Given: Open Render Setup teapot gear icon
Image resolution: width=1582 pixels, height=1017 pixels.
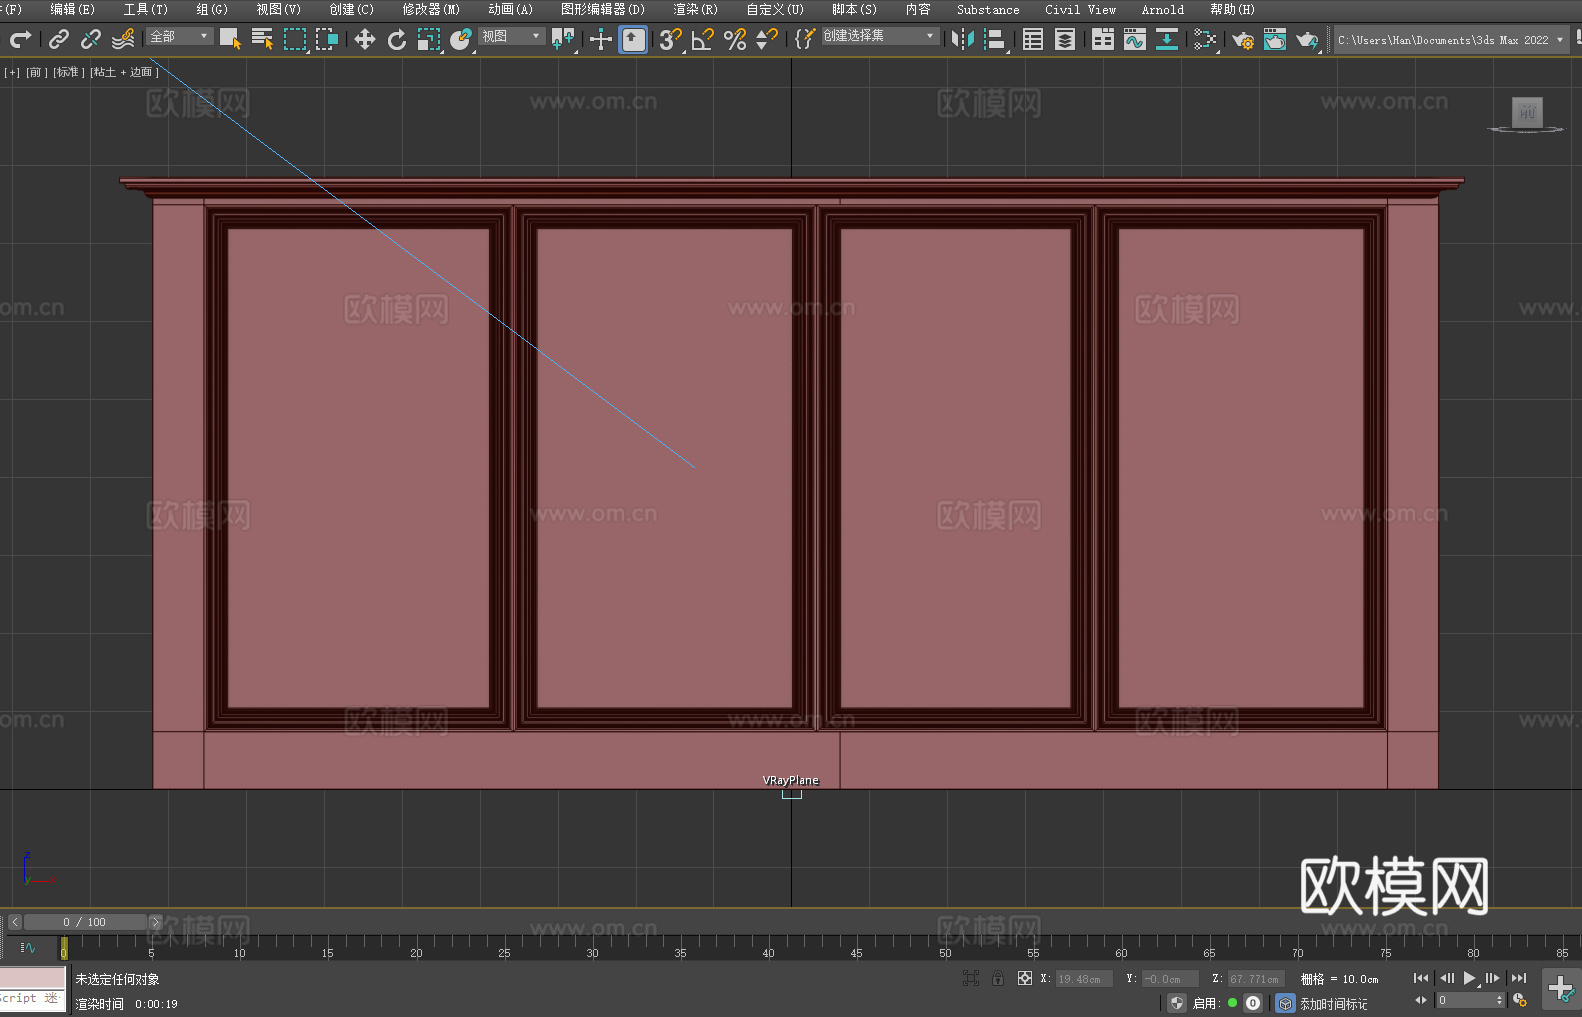Looking at the screenshot, I should point(1243,39).
